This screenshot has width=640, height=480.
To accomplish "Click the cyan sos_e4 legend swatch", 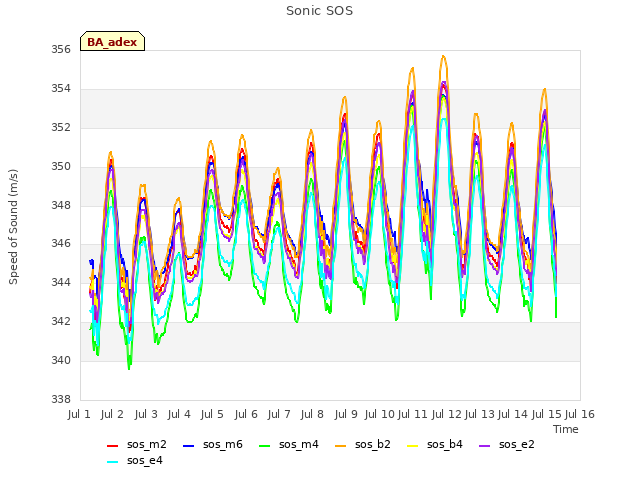I will click(x=112, y=462).
